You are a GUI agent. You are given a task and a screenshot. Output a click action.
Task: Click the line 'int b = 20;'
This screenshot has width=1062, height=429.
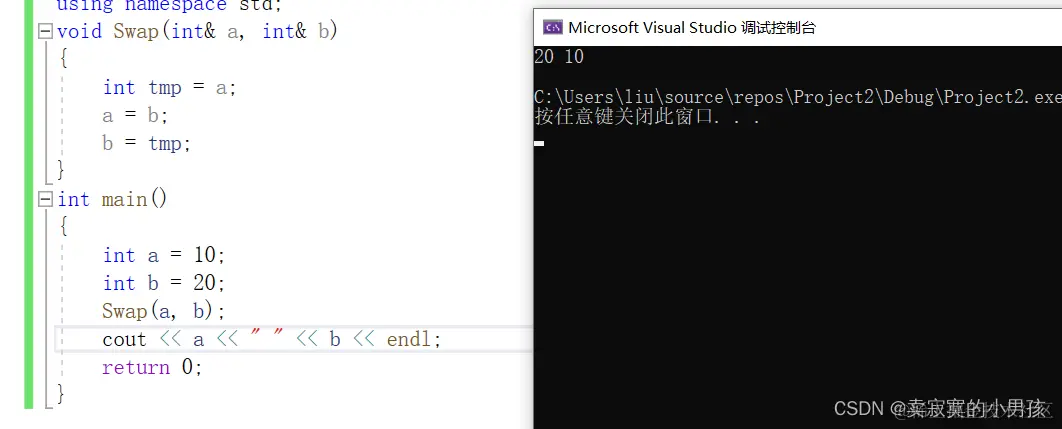coord(163,283)
